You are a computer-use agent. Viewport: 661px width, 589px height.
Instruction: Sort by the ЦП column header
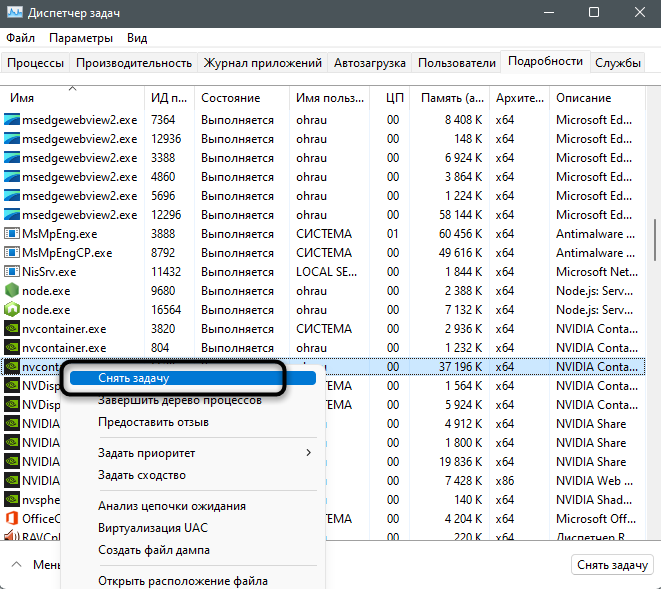390,98
